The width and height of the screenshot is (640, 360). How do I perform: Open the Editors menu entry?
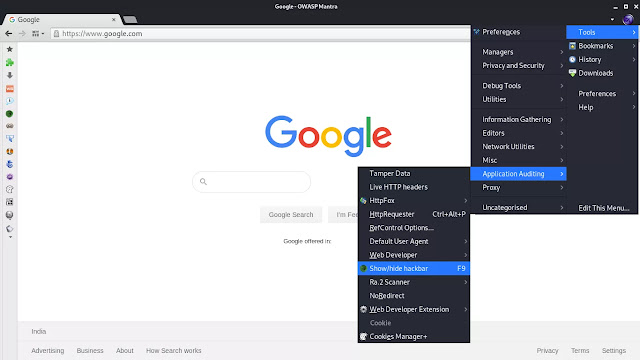click(x=518, y=133)
